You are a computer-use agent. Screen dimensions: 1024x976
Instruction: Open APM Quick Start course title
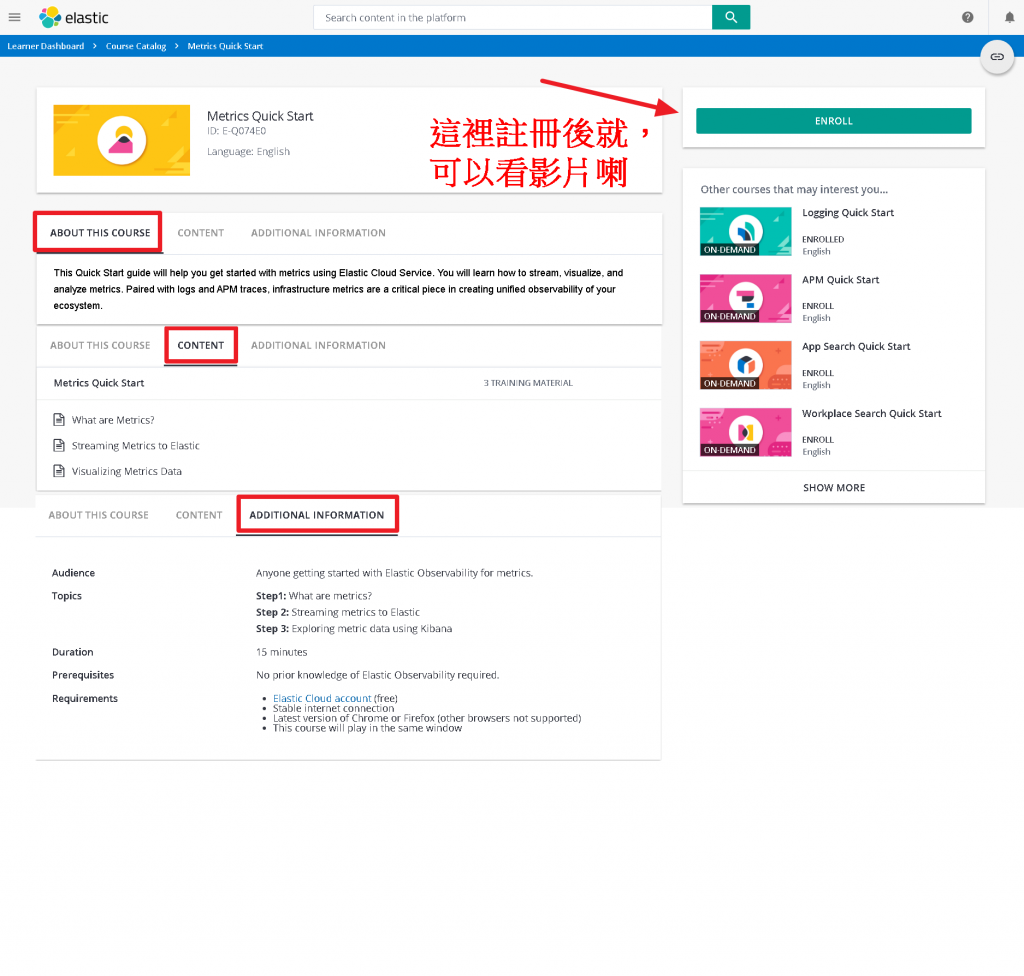(x=840, y=280)
